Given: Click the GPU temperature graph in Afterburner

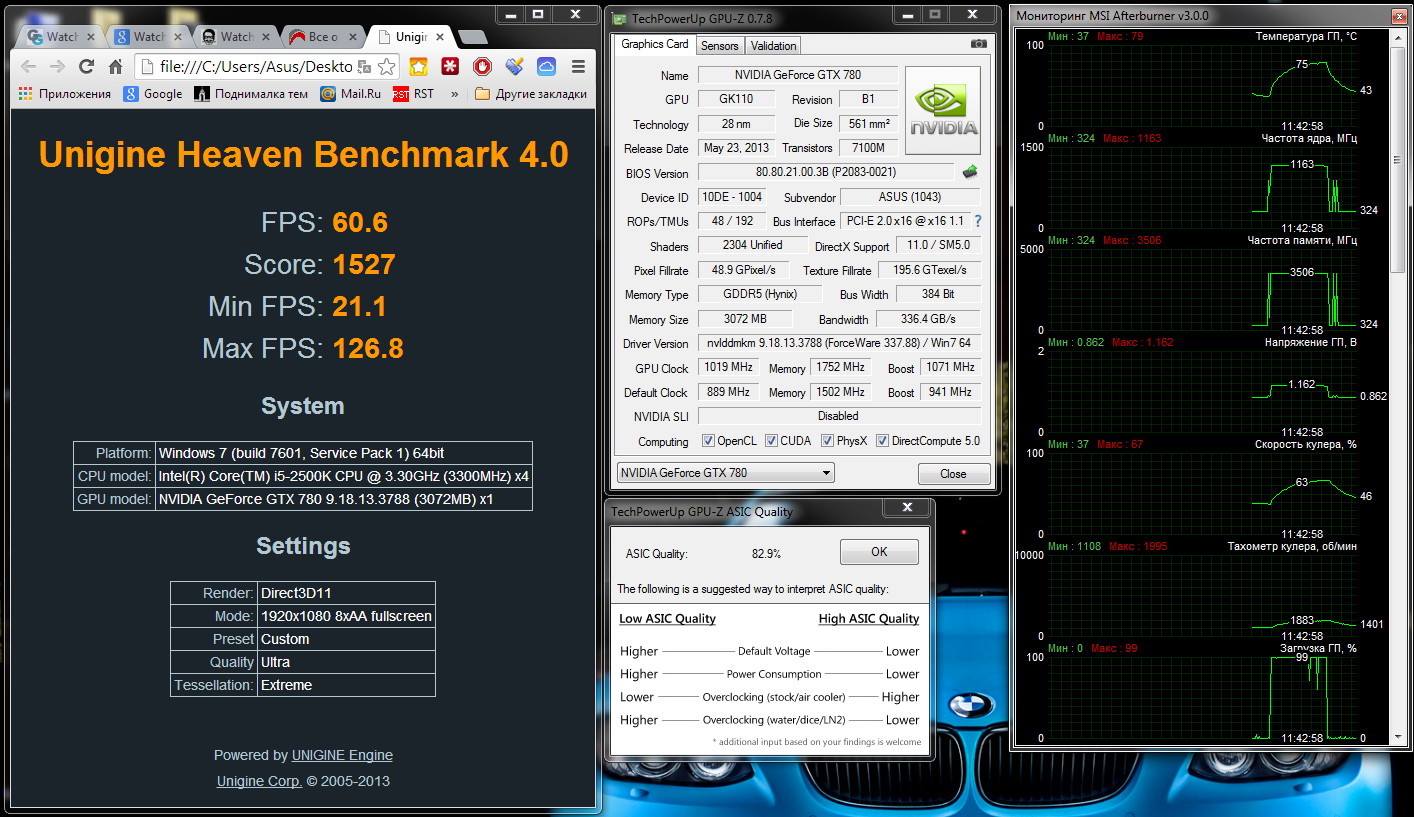Looking at the screenshot, I should coord(1201,87).
